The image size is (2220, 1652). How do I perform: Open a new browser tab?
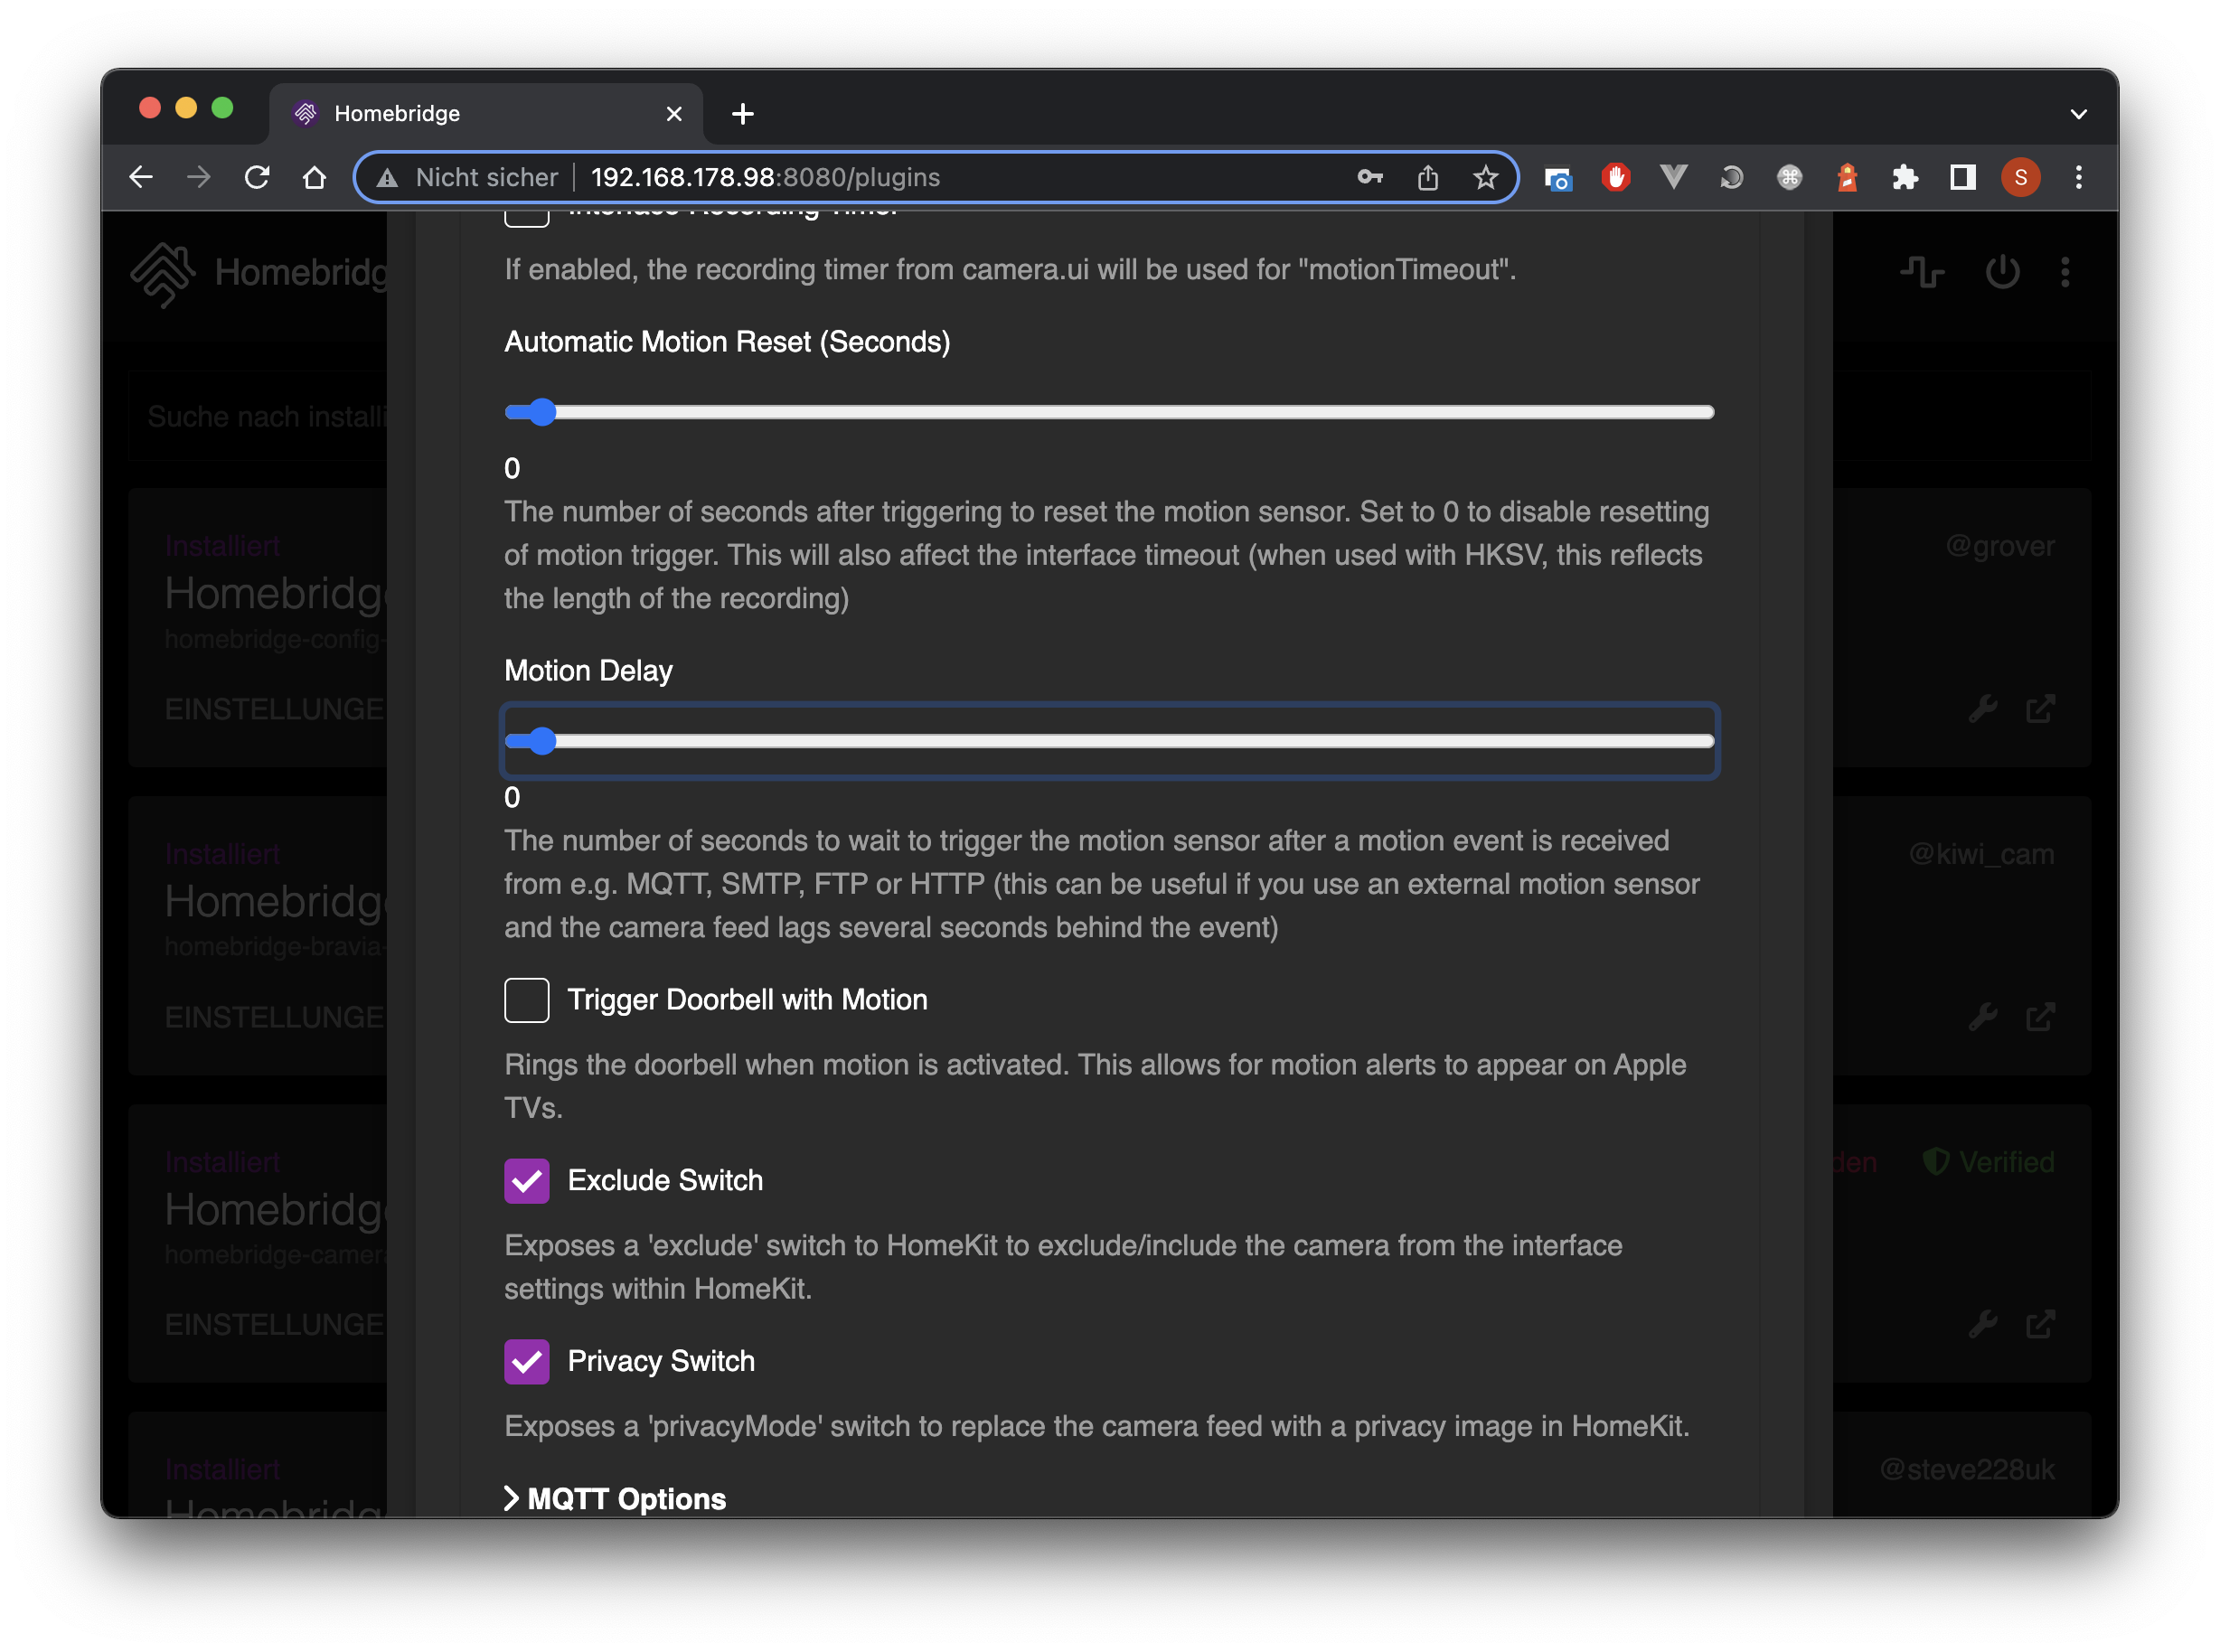tap(742, 114)
